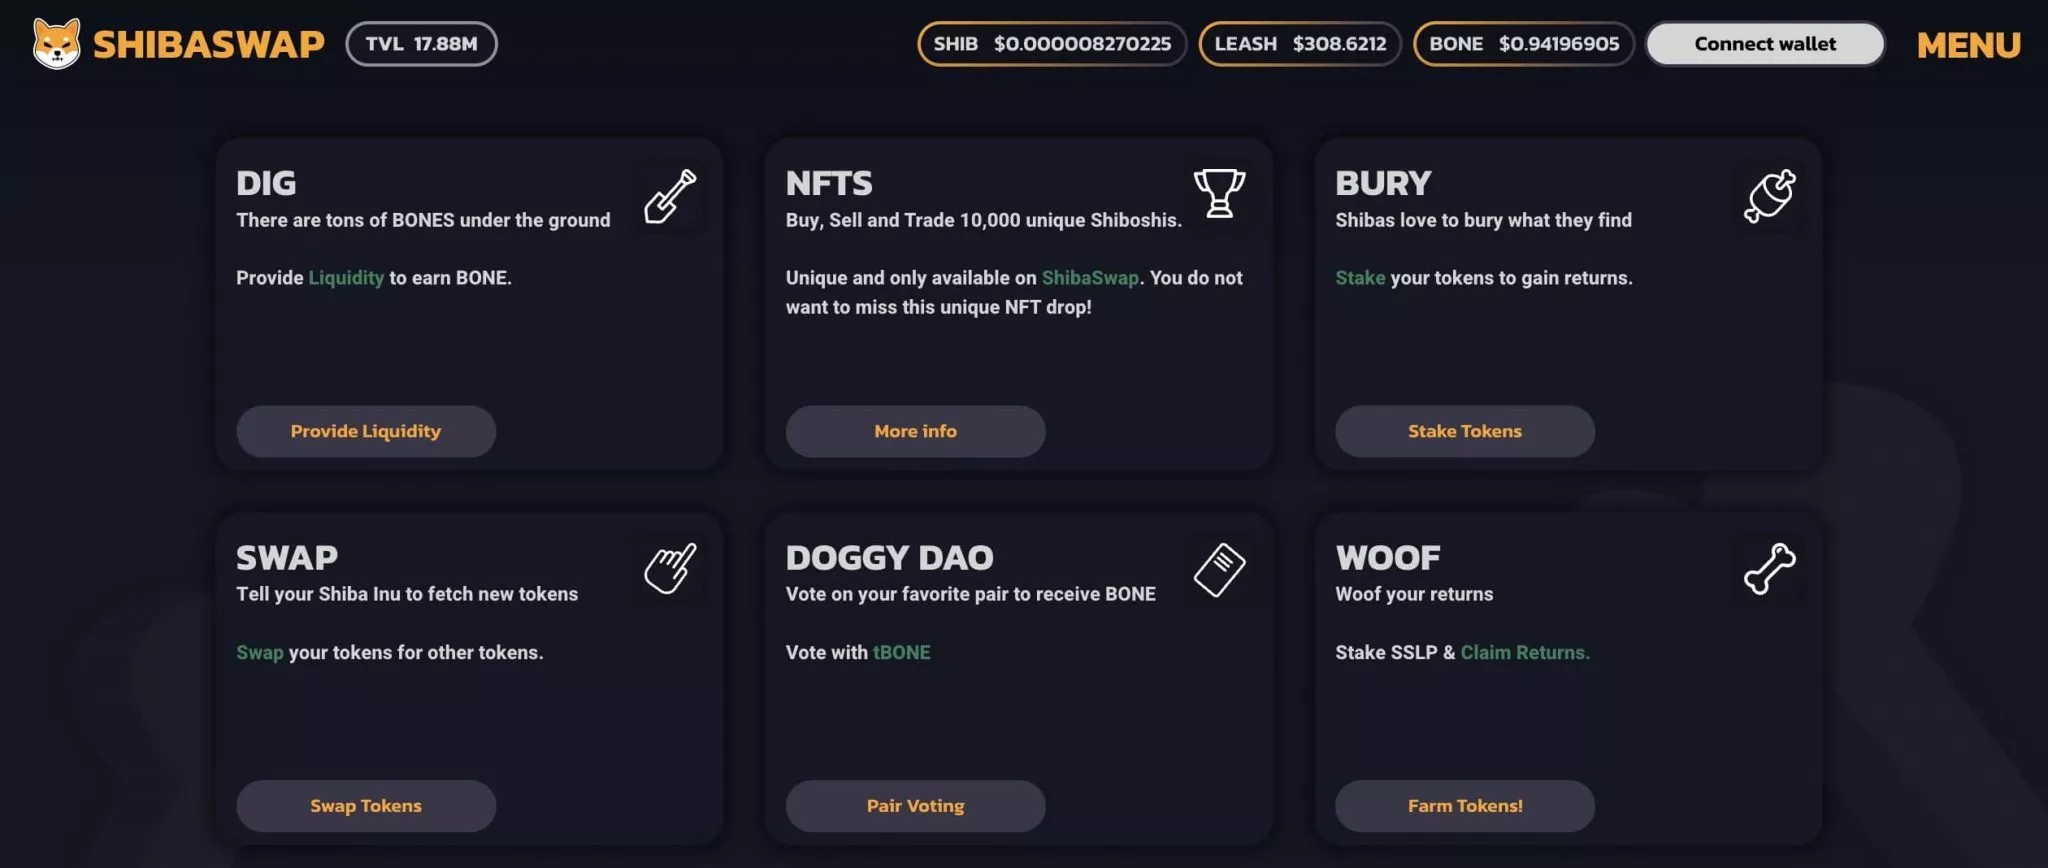Click the DIG shovel icon
Screen dimensions: 2048x868
click(x=670, y=195)
